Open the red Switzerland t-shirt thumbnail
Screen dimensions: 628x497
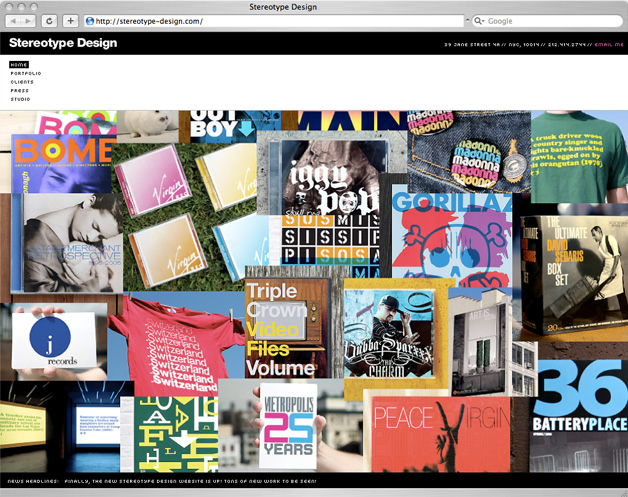176,344
